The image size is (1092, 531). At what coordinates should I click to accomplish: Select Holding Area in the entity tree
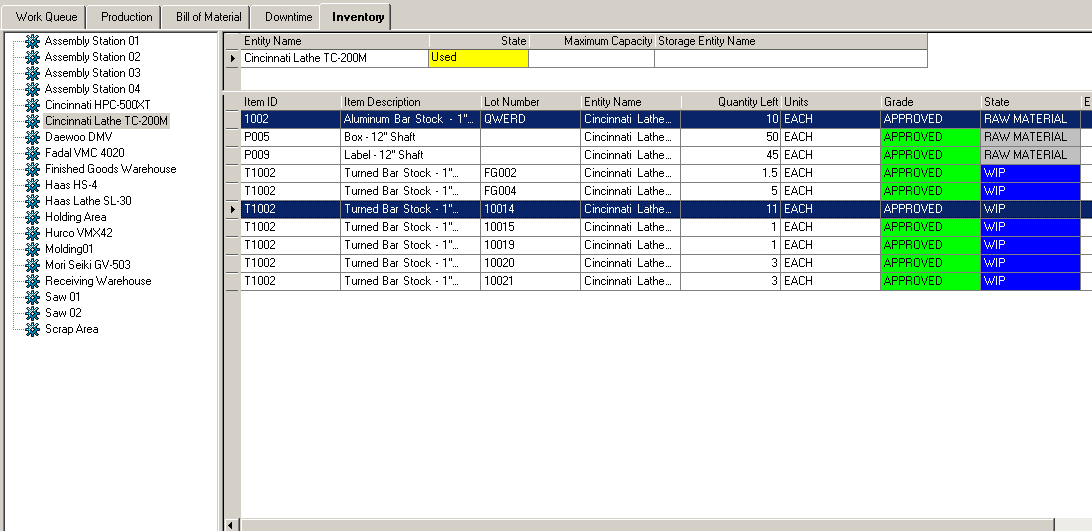tap(75, 217)
